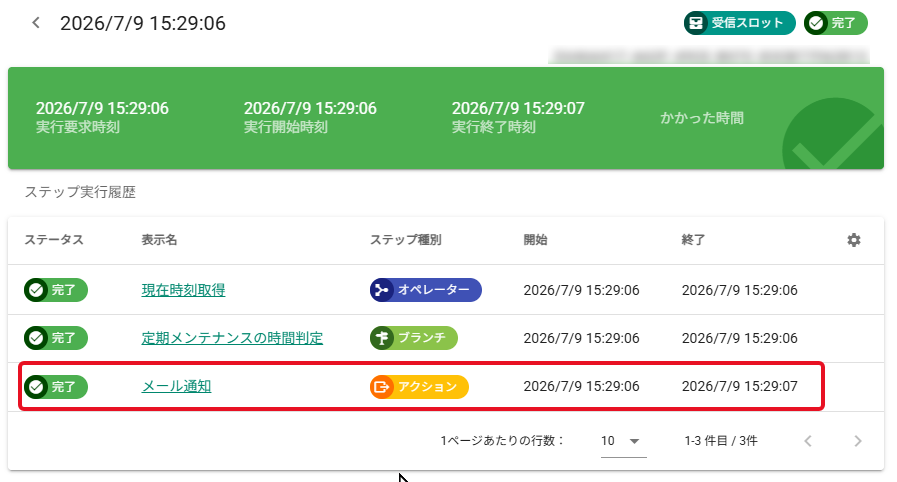Click the ステップ実行履歴 section heading

point(80,192)
